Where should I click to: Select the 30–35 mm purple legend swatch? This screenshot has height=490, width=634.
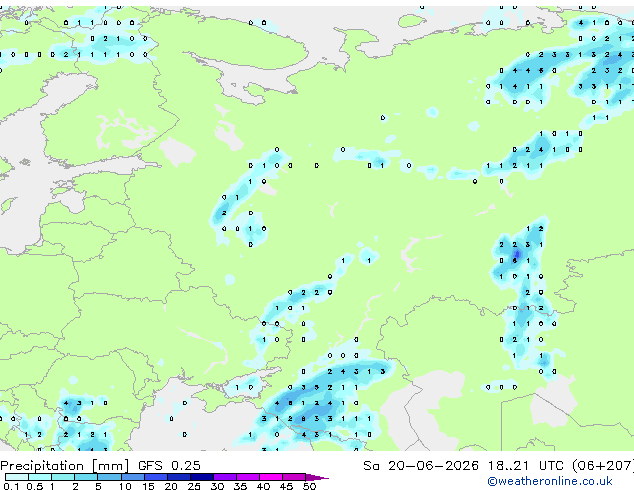(x=225, y=477)
